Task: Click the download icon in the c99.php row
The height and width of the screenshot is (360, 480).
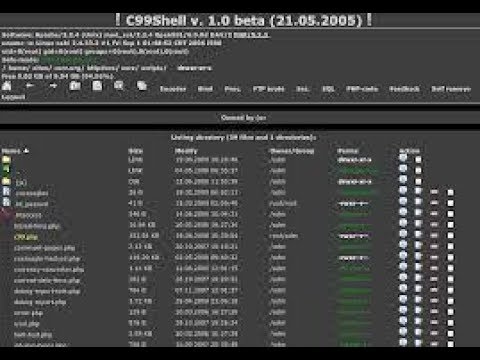Action: [434, 236]
